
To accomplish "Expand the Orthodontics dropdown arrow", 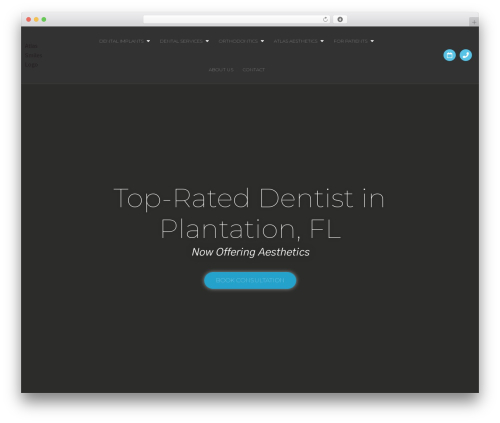I will click(262, 41).
